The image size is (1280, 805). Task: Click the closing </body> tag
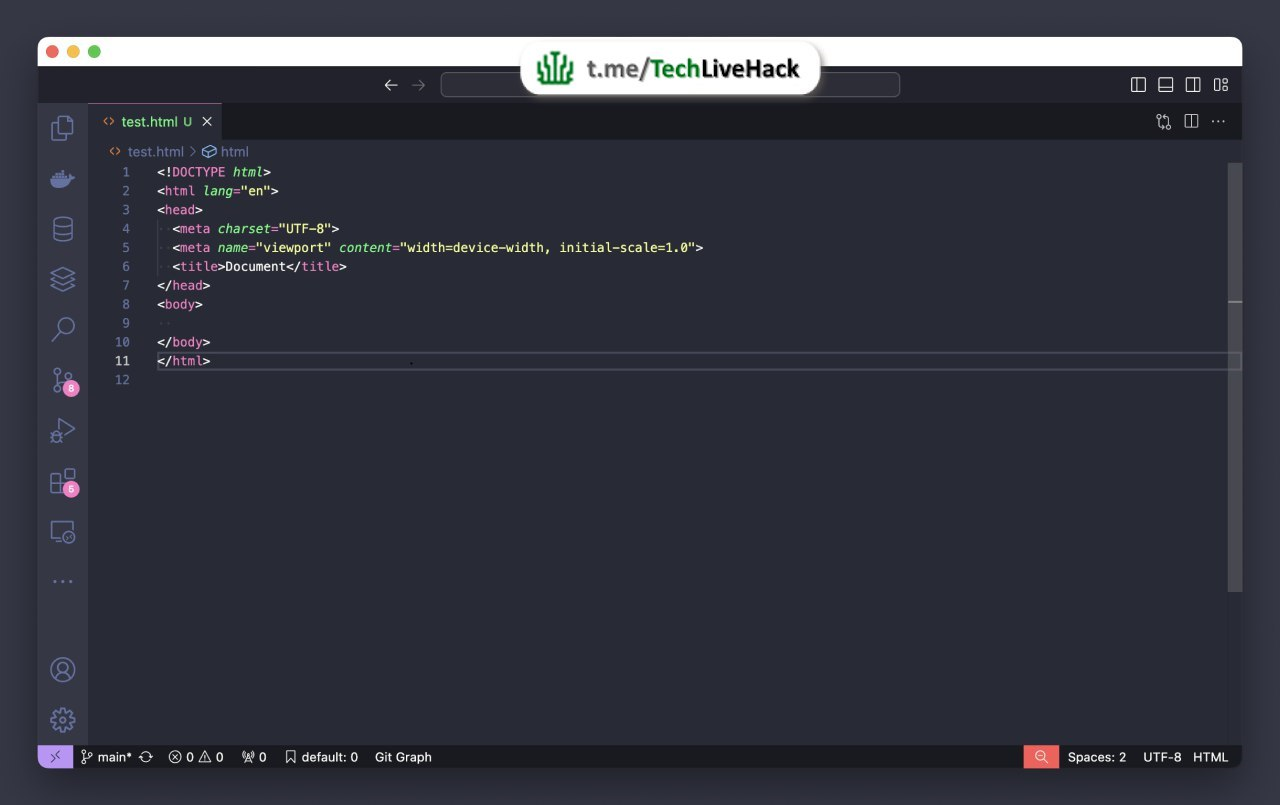tap(184, 342)
